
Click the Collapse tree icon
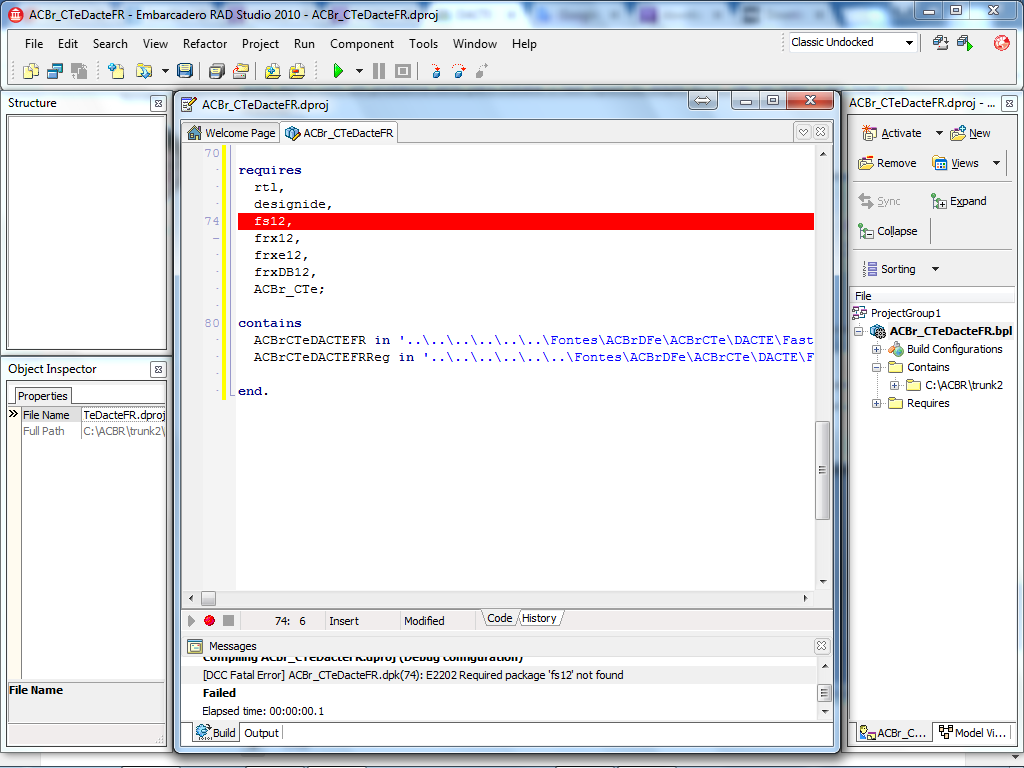coord(866,231)
